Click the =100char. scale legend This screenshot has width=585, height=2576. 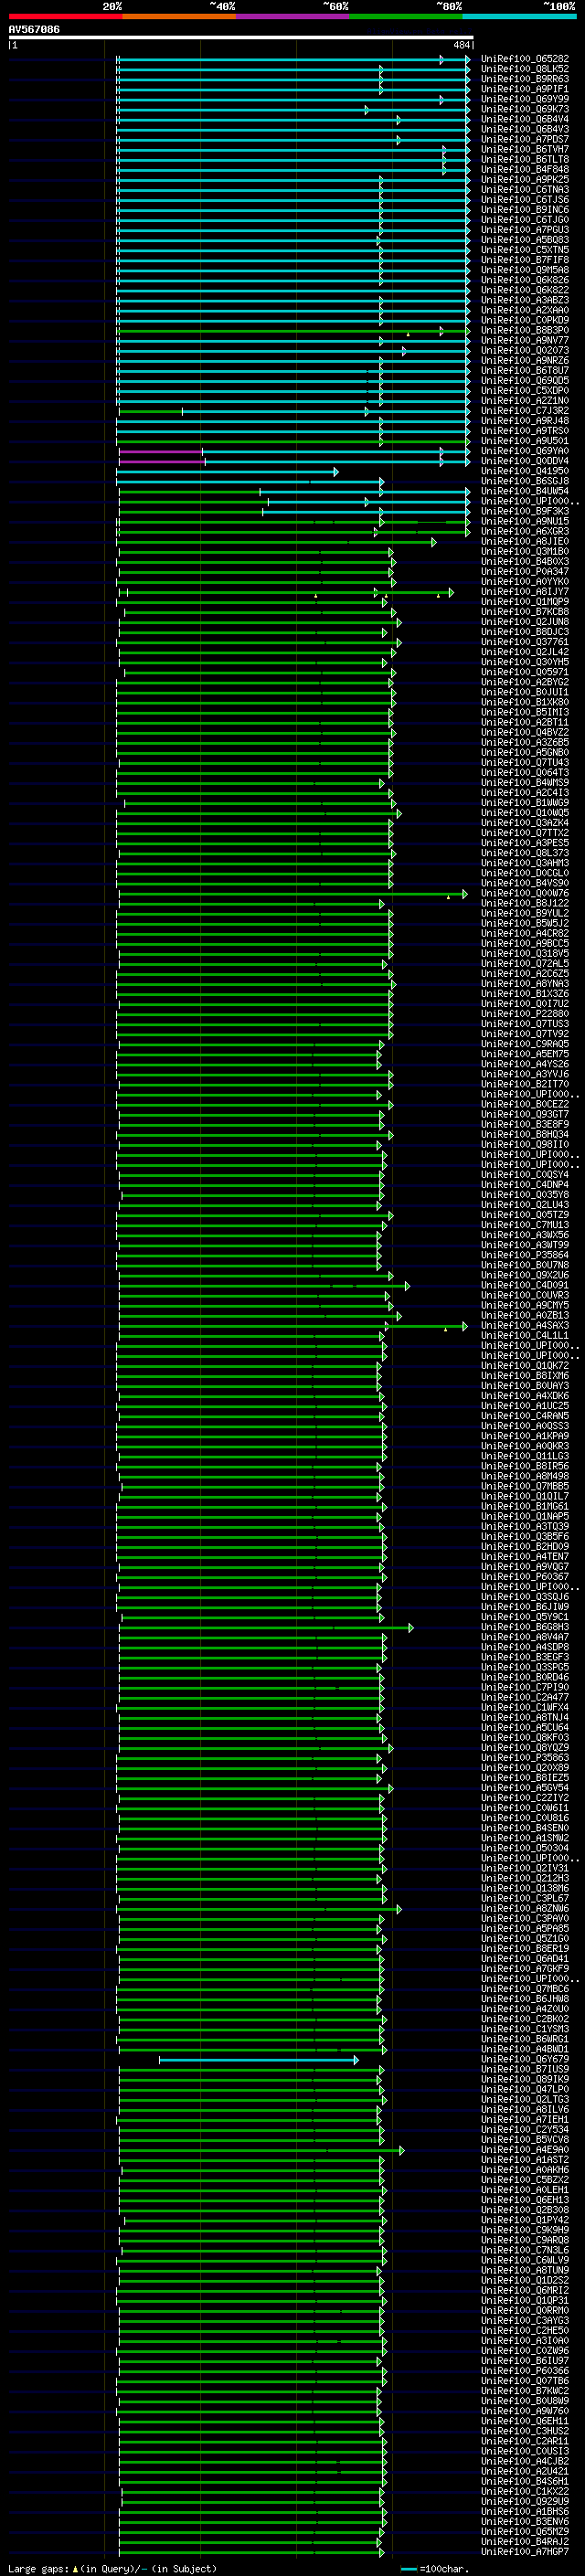(435, 2569)
